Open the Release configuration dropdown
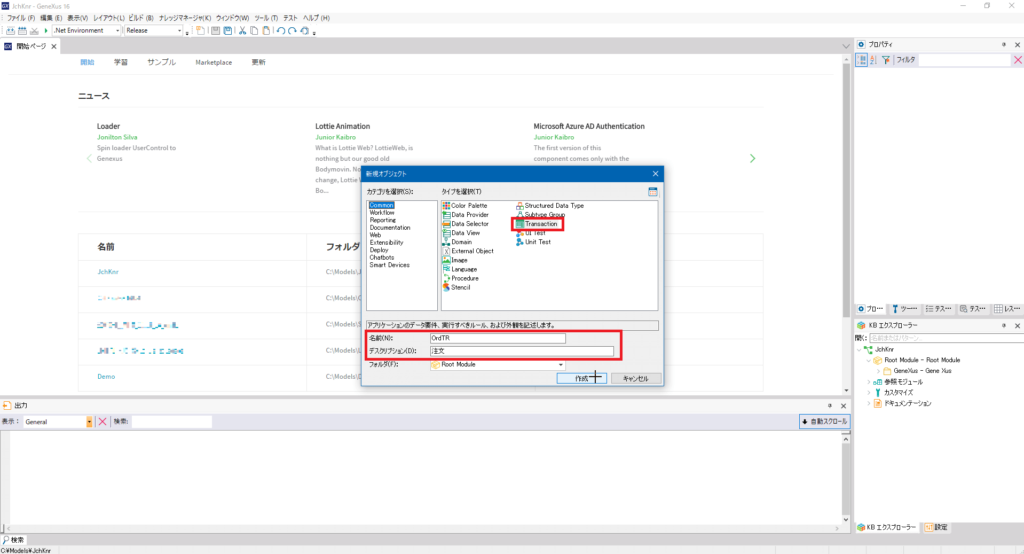 tap(153, 31)
